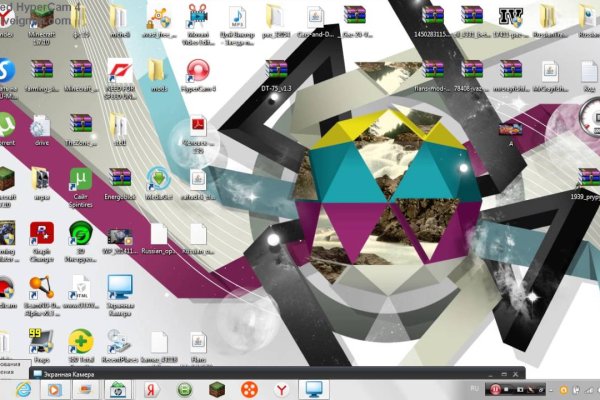Screen dimensions: 600x400
Task: Open the "mods" folder on the desktop
Action: tap(158, 72)
